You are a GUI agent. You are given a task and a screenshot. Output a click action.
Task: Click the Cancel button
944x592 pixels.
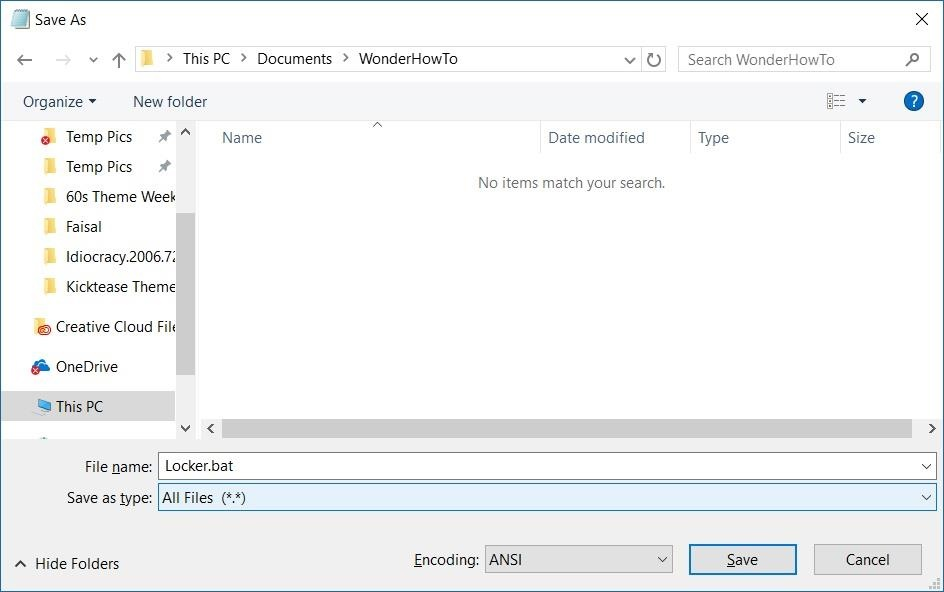867,560
